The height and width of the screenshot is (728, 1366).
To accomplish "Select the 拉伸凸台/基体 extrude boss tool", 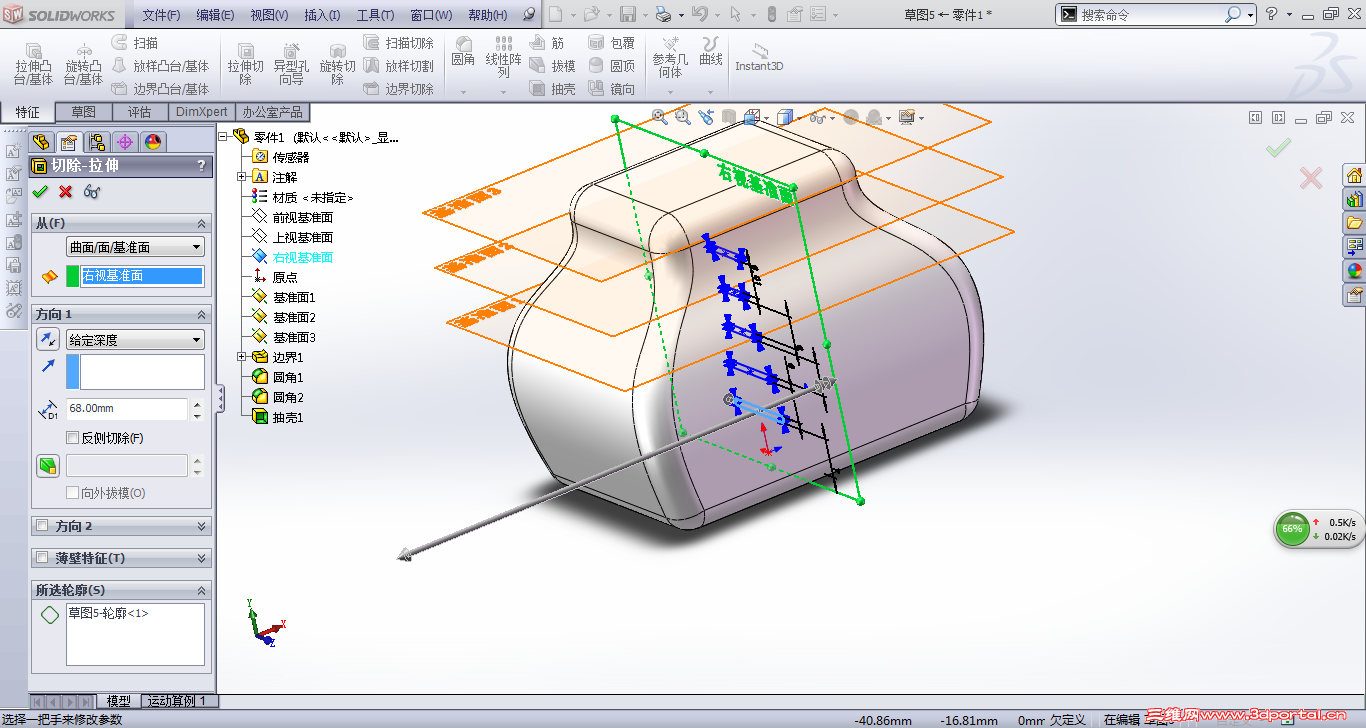I will tap(33, 64).
